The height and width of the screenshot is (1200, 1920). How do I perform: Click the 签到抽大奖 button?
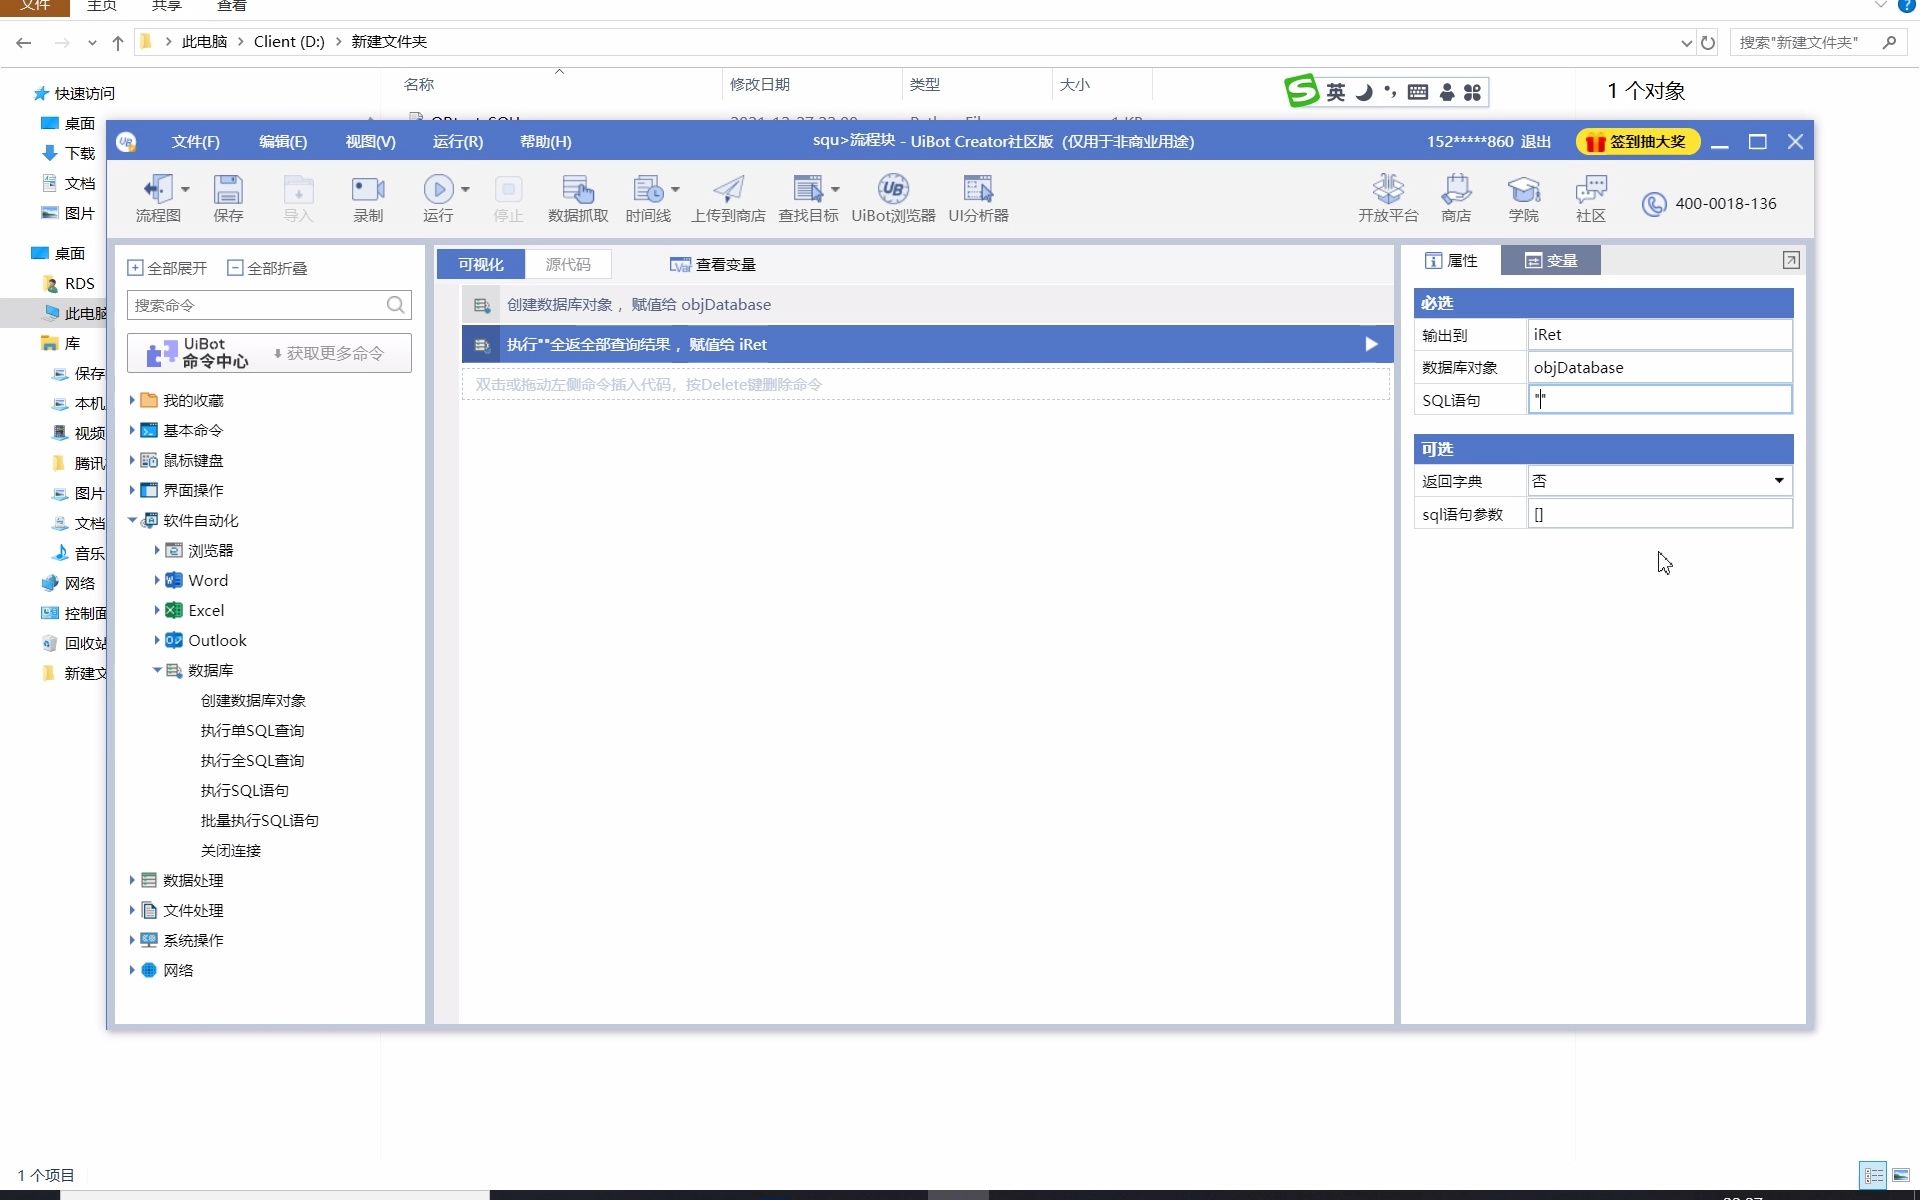(x=1637, y=141)
